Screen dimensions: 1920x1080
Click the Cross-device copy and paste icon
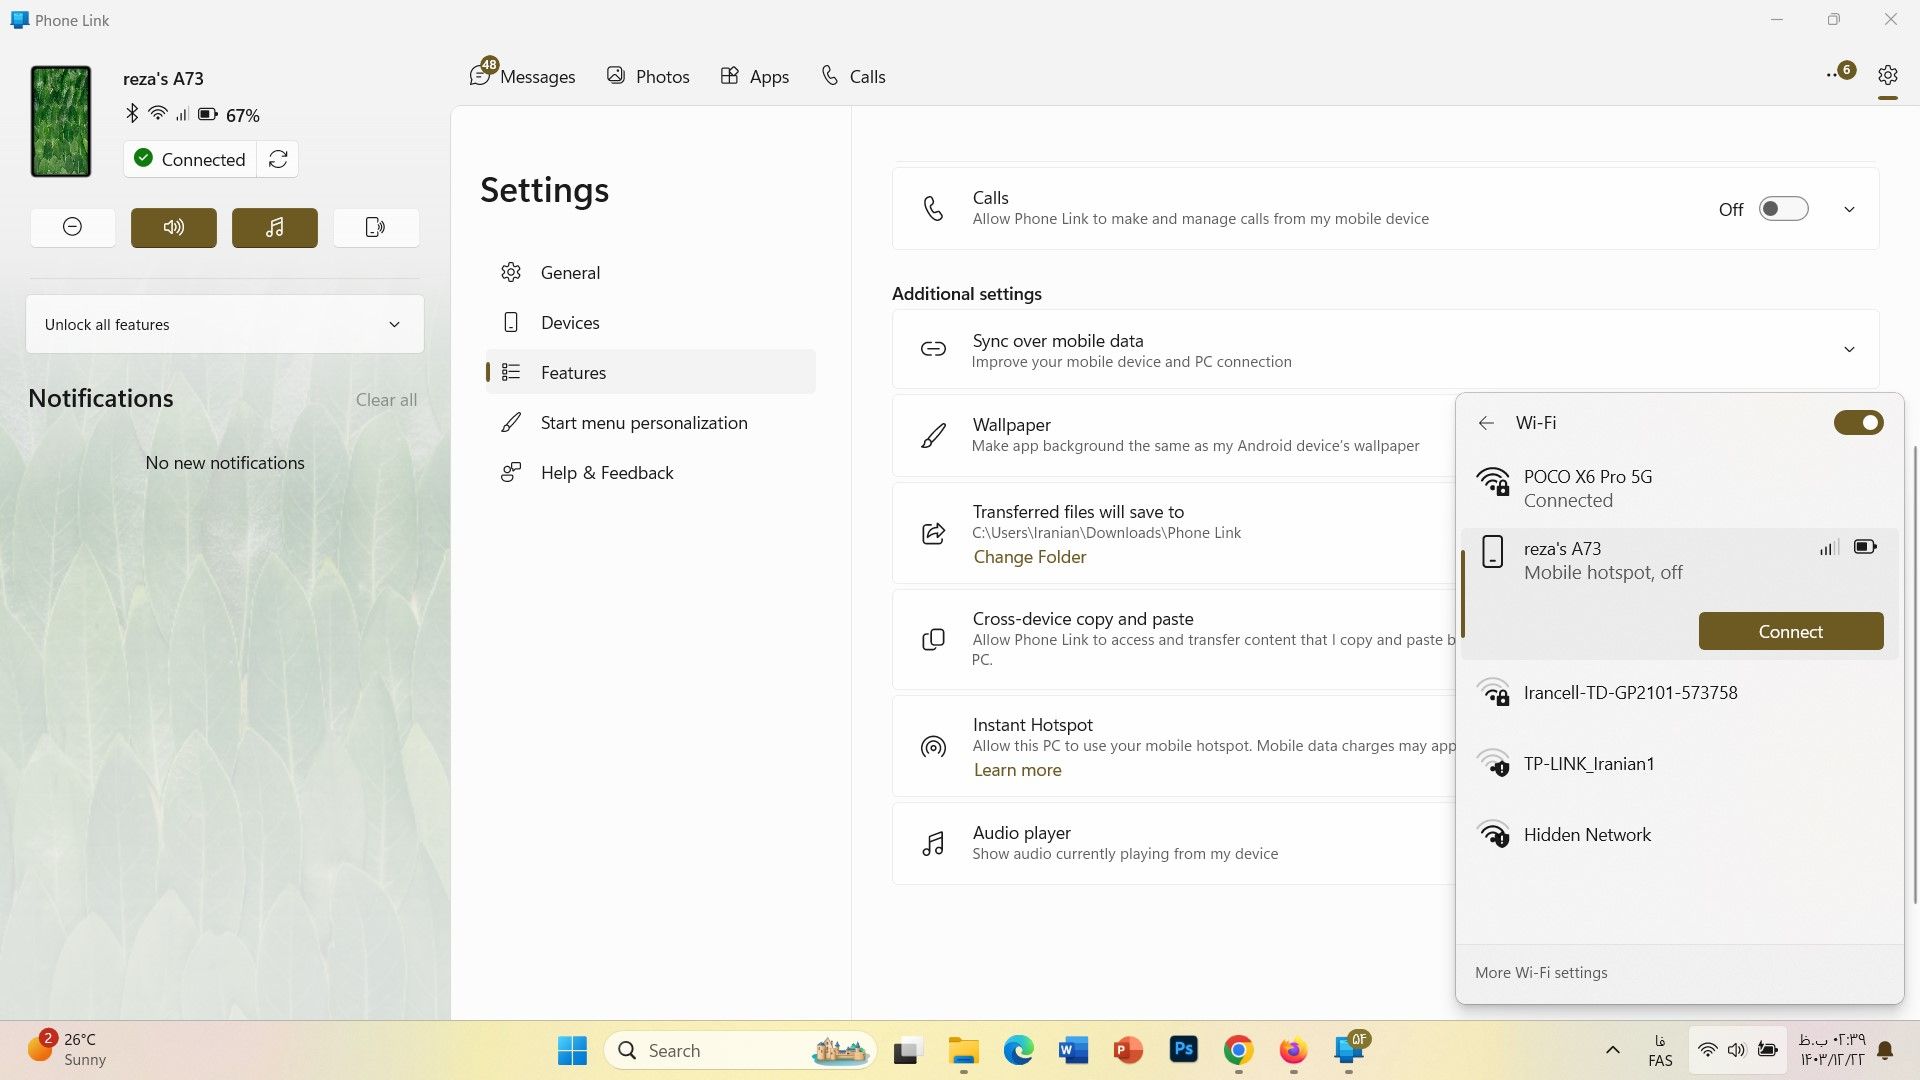point(933,639)
